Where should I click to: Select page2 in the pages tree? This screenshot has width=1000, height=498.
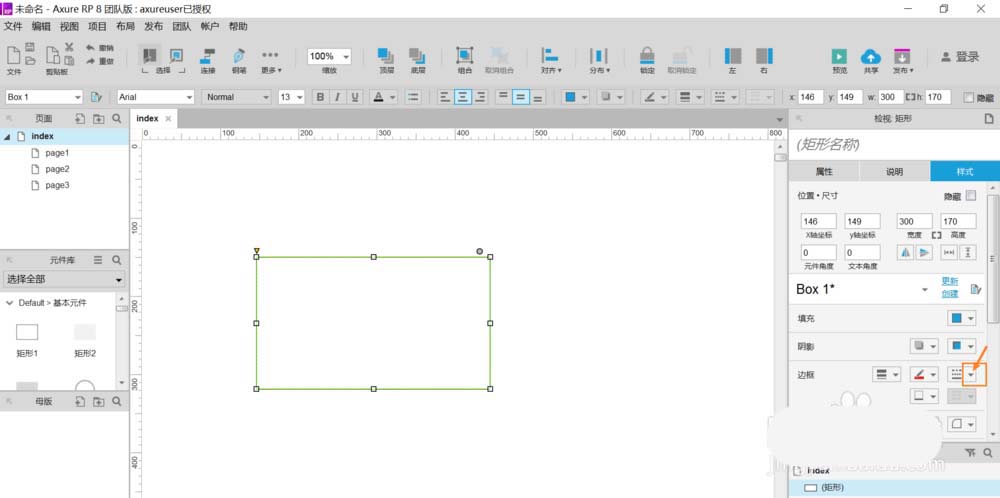point(56,169)
